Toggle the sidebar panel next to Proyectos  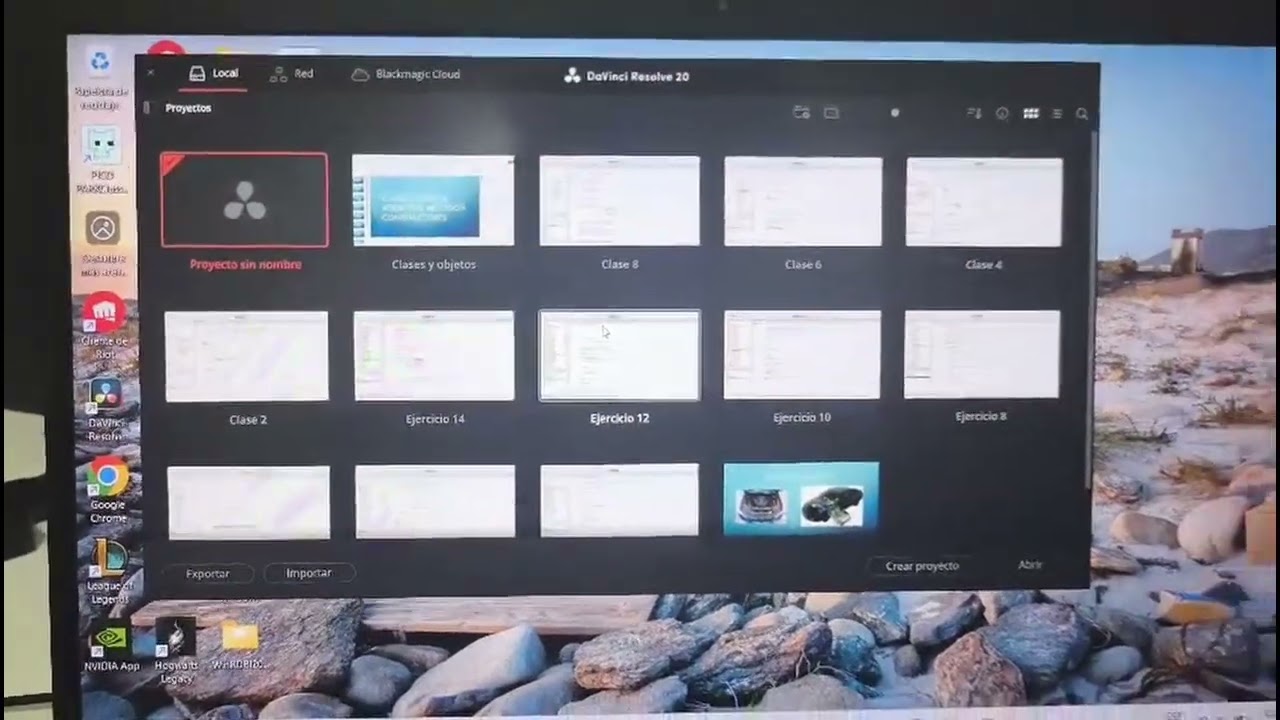(x=148, y=107)
